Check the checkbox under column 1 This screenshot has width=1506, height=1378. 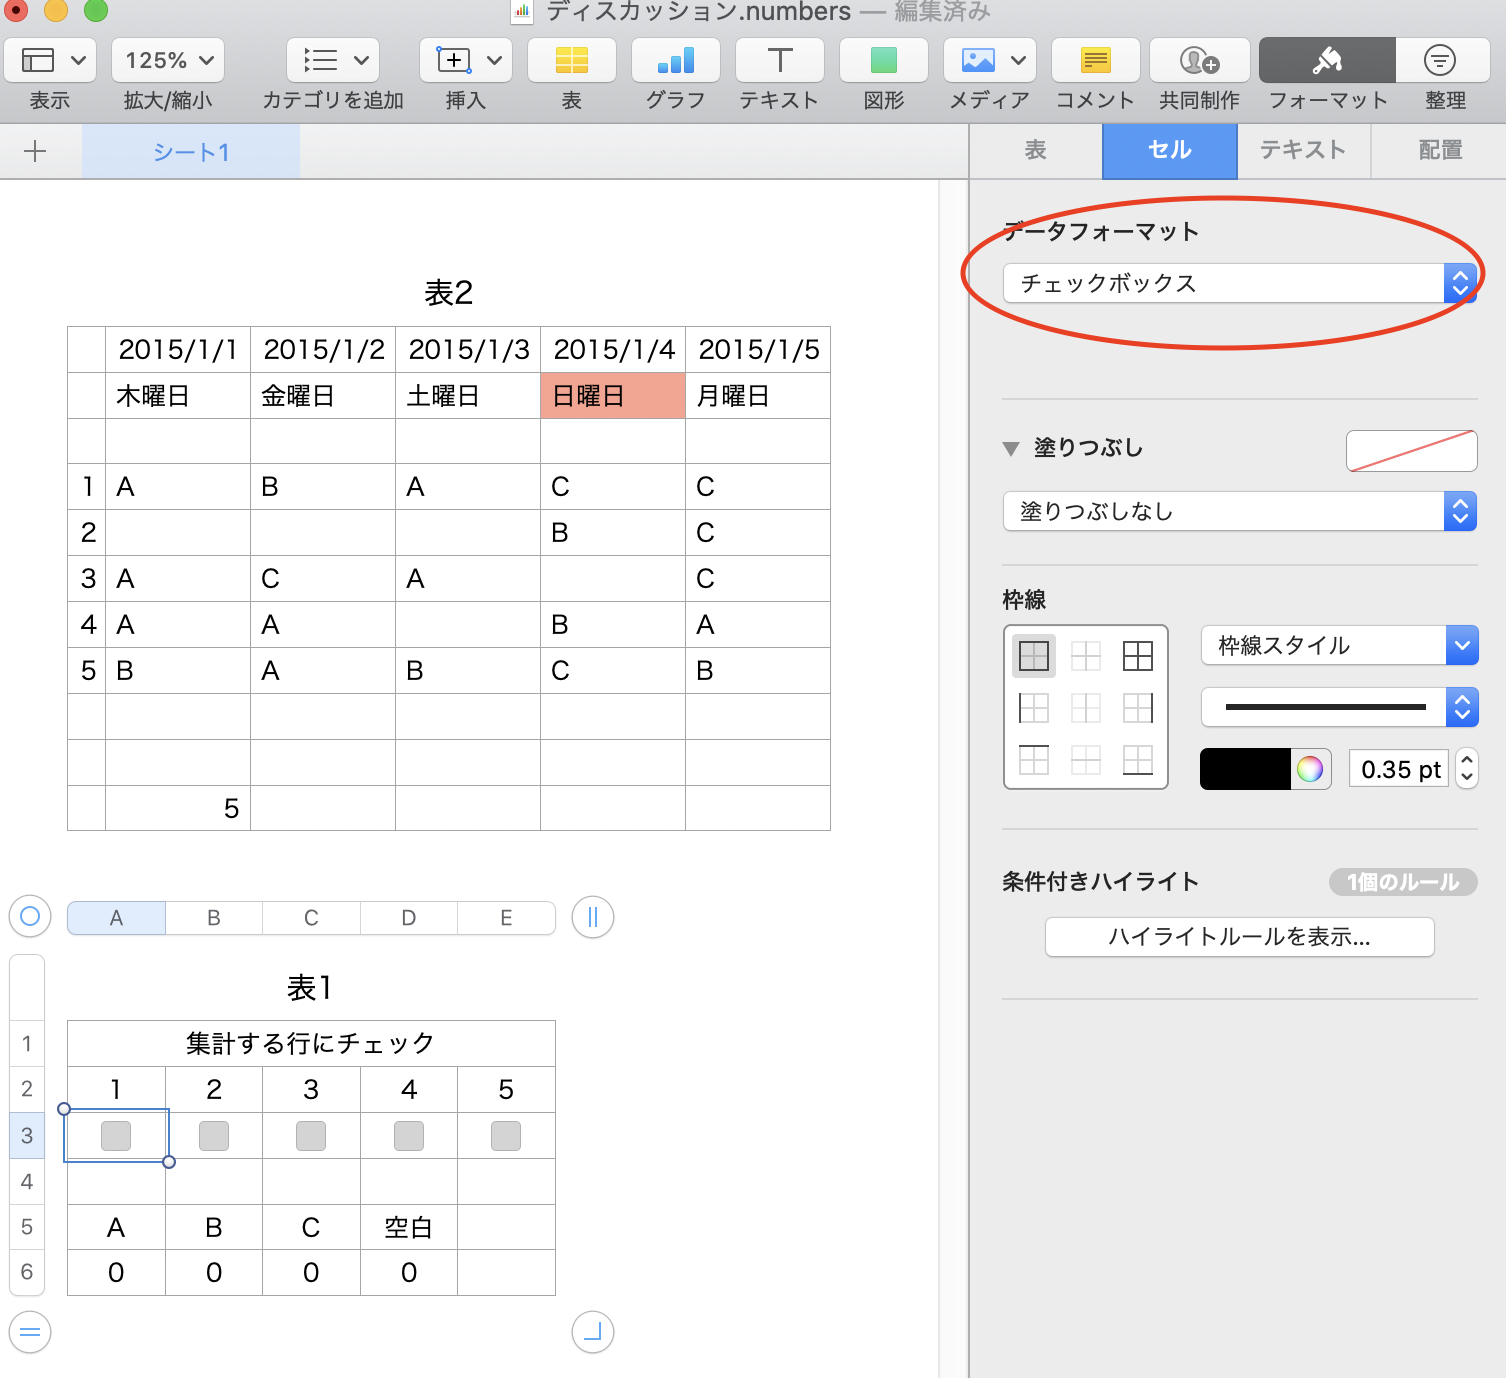coord(116,1136)
